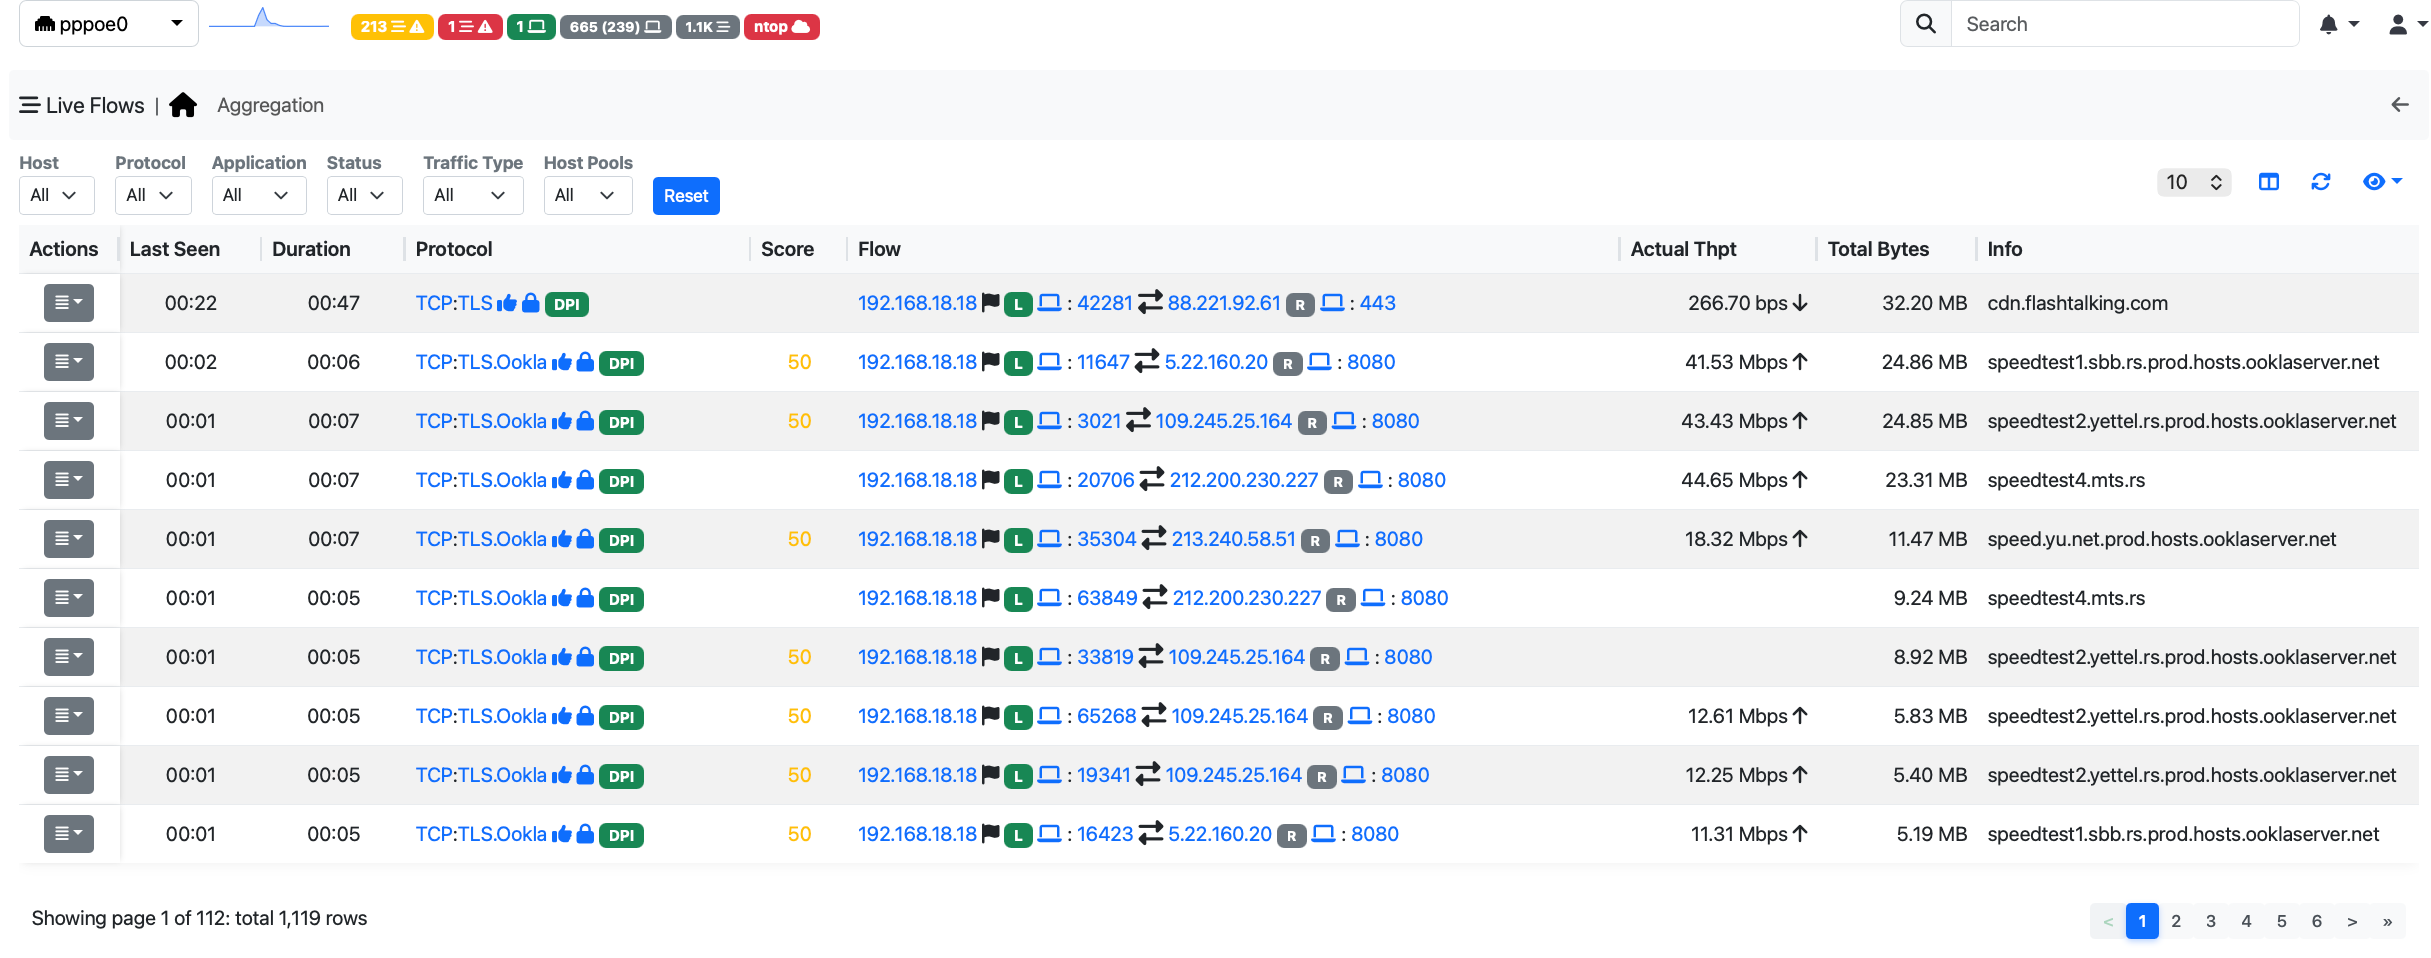
Task: Open the Traffic Type filter dropdown
Action: (472, 195)
